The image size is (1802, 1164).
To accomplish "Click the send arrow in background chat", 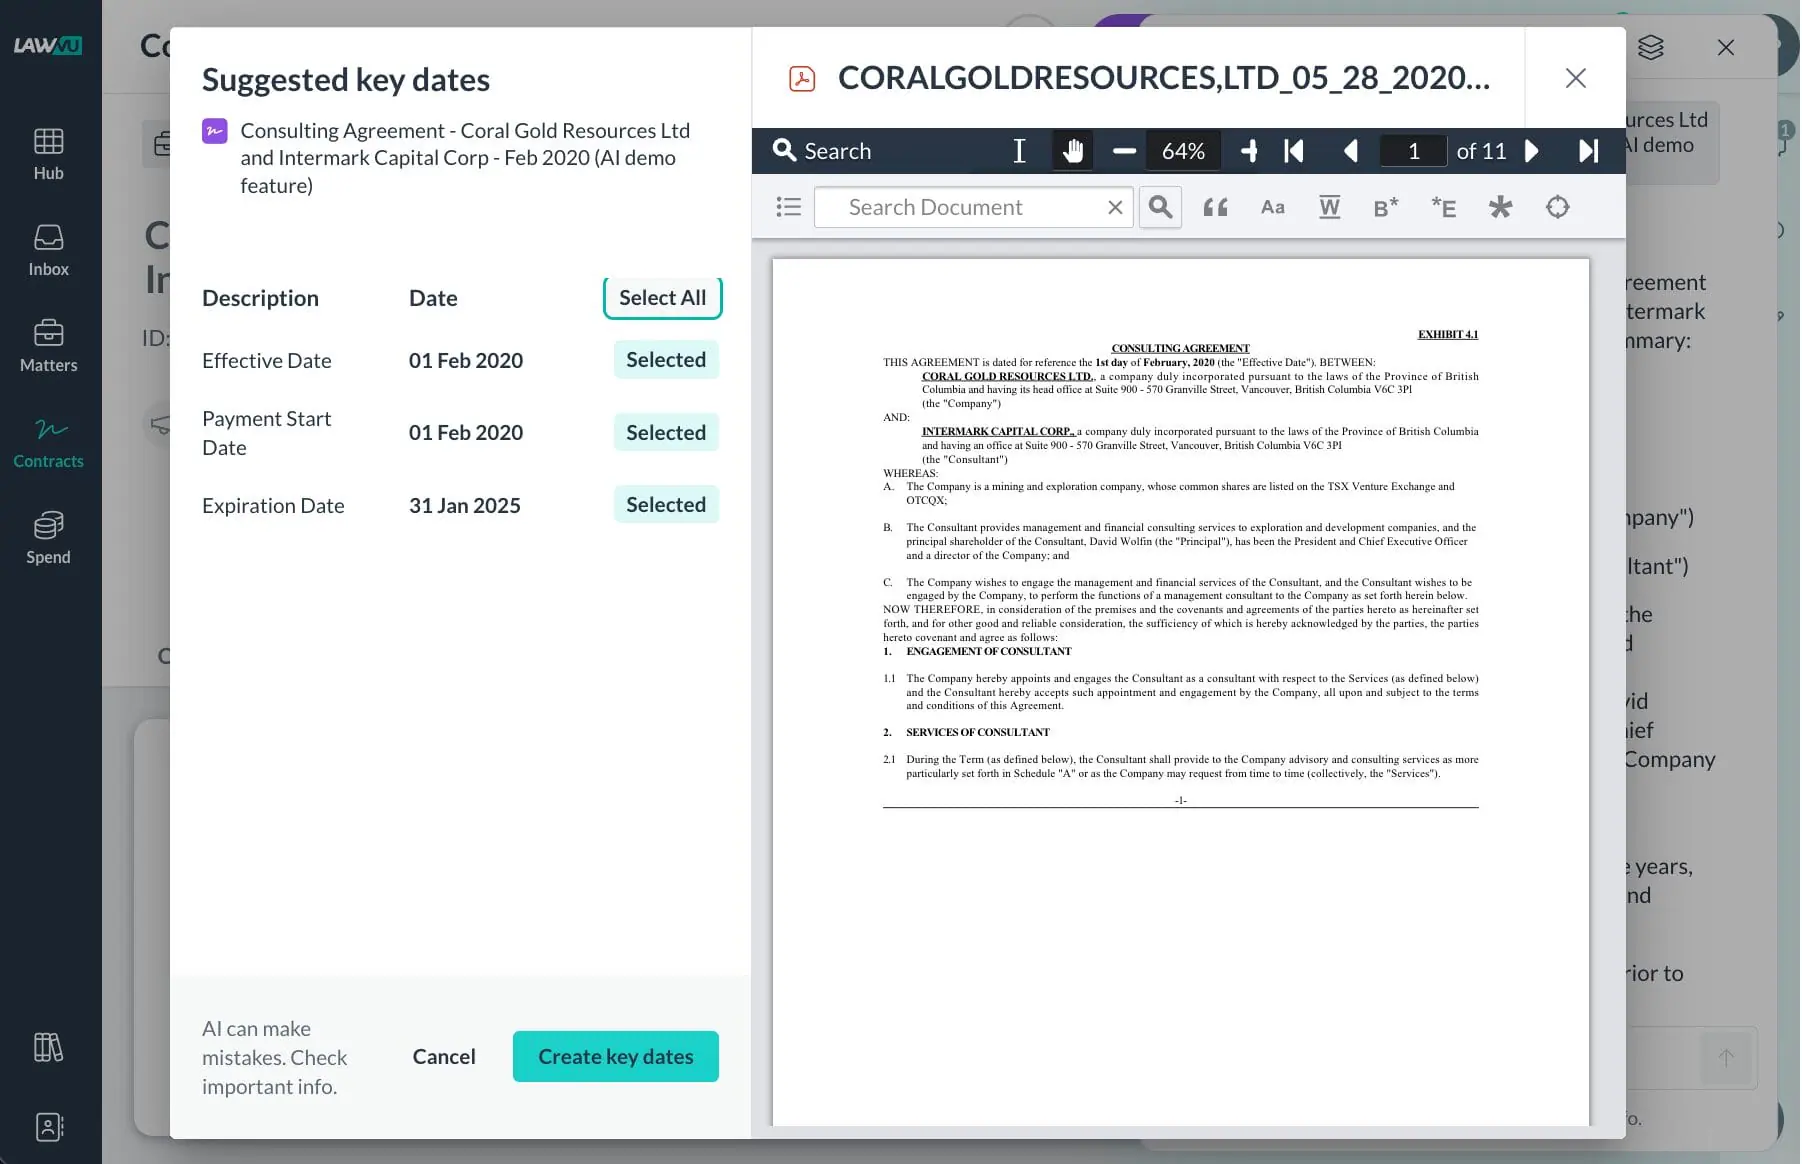I will pos(1726,1058).
